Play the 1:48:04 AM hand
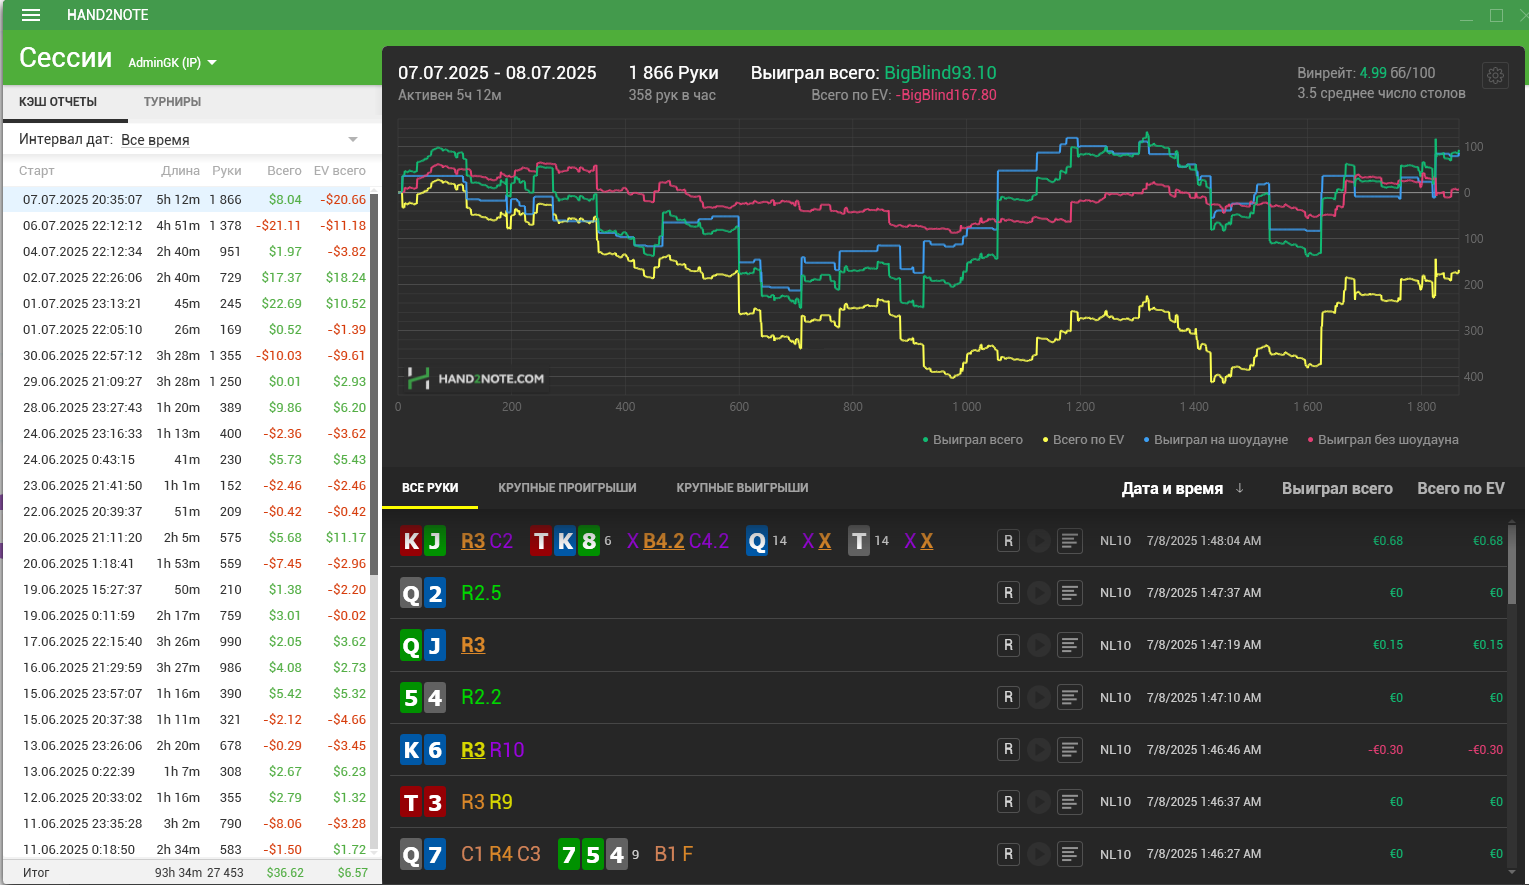Viewport: 1529px width, 885px height. [1039, 541]
